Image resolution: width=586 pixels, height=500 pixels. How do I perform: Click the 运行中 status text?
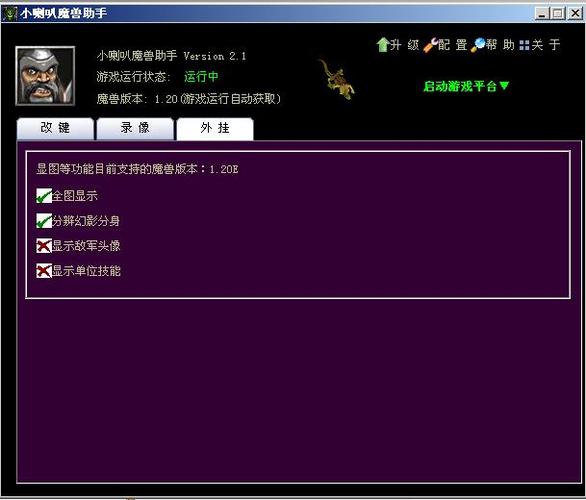201,77
